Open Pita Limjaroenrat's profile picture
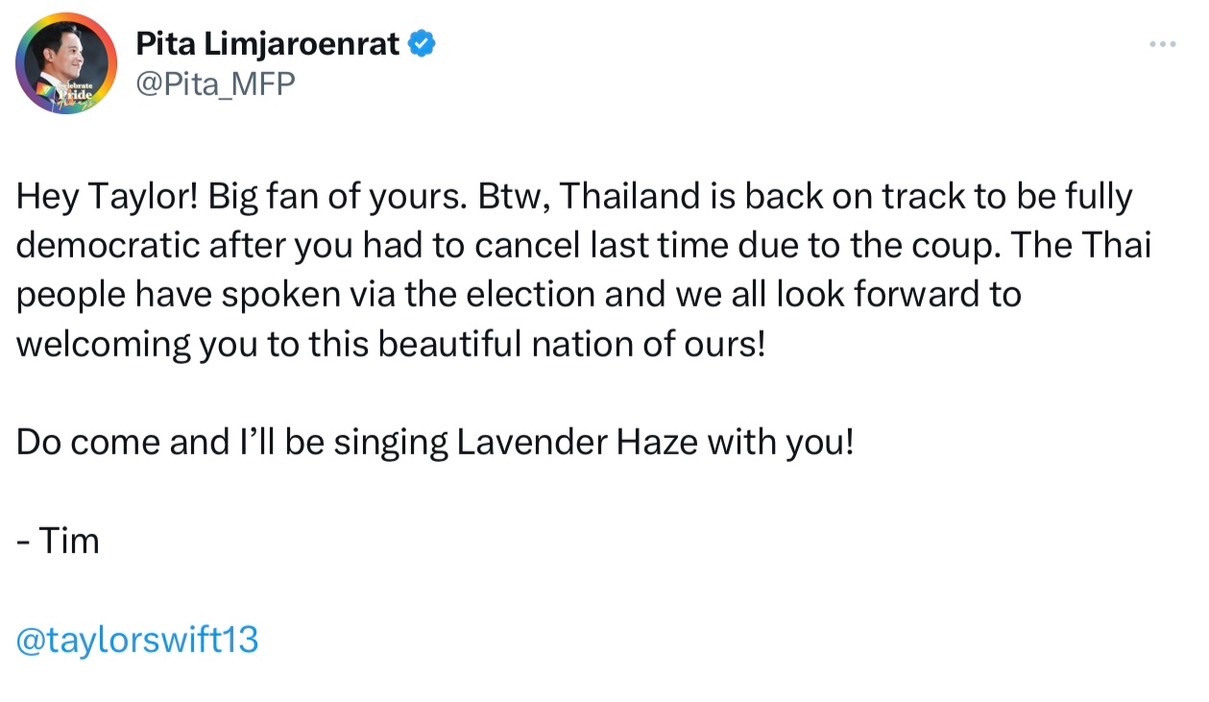This screenshot has height=702, width=1209. [x=66, y=63]
